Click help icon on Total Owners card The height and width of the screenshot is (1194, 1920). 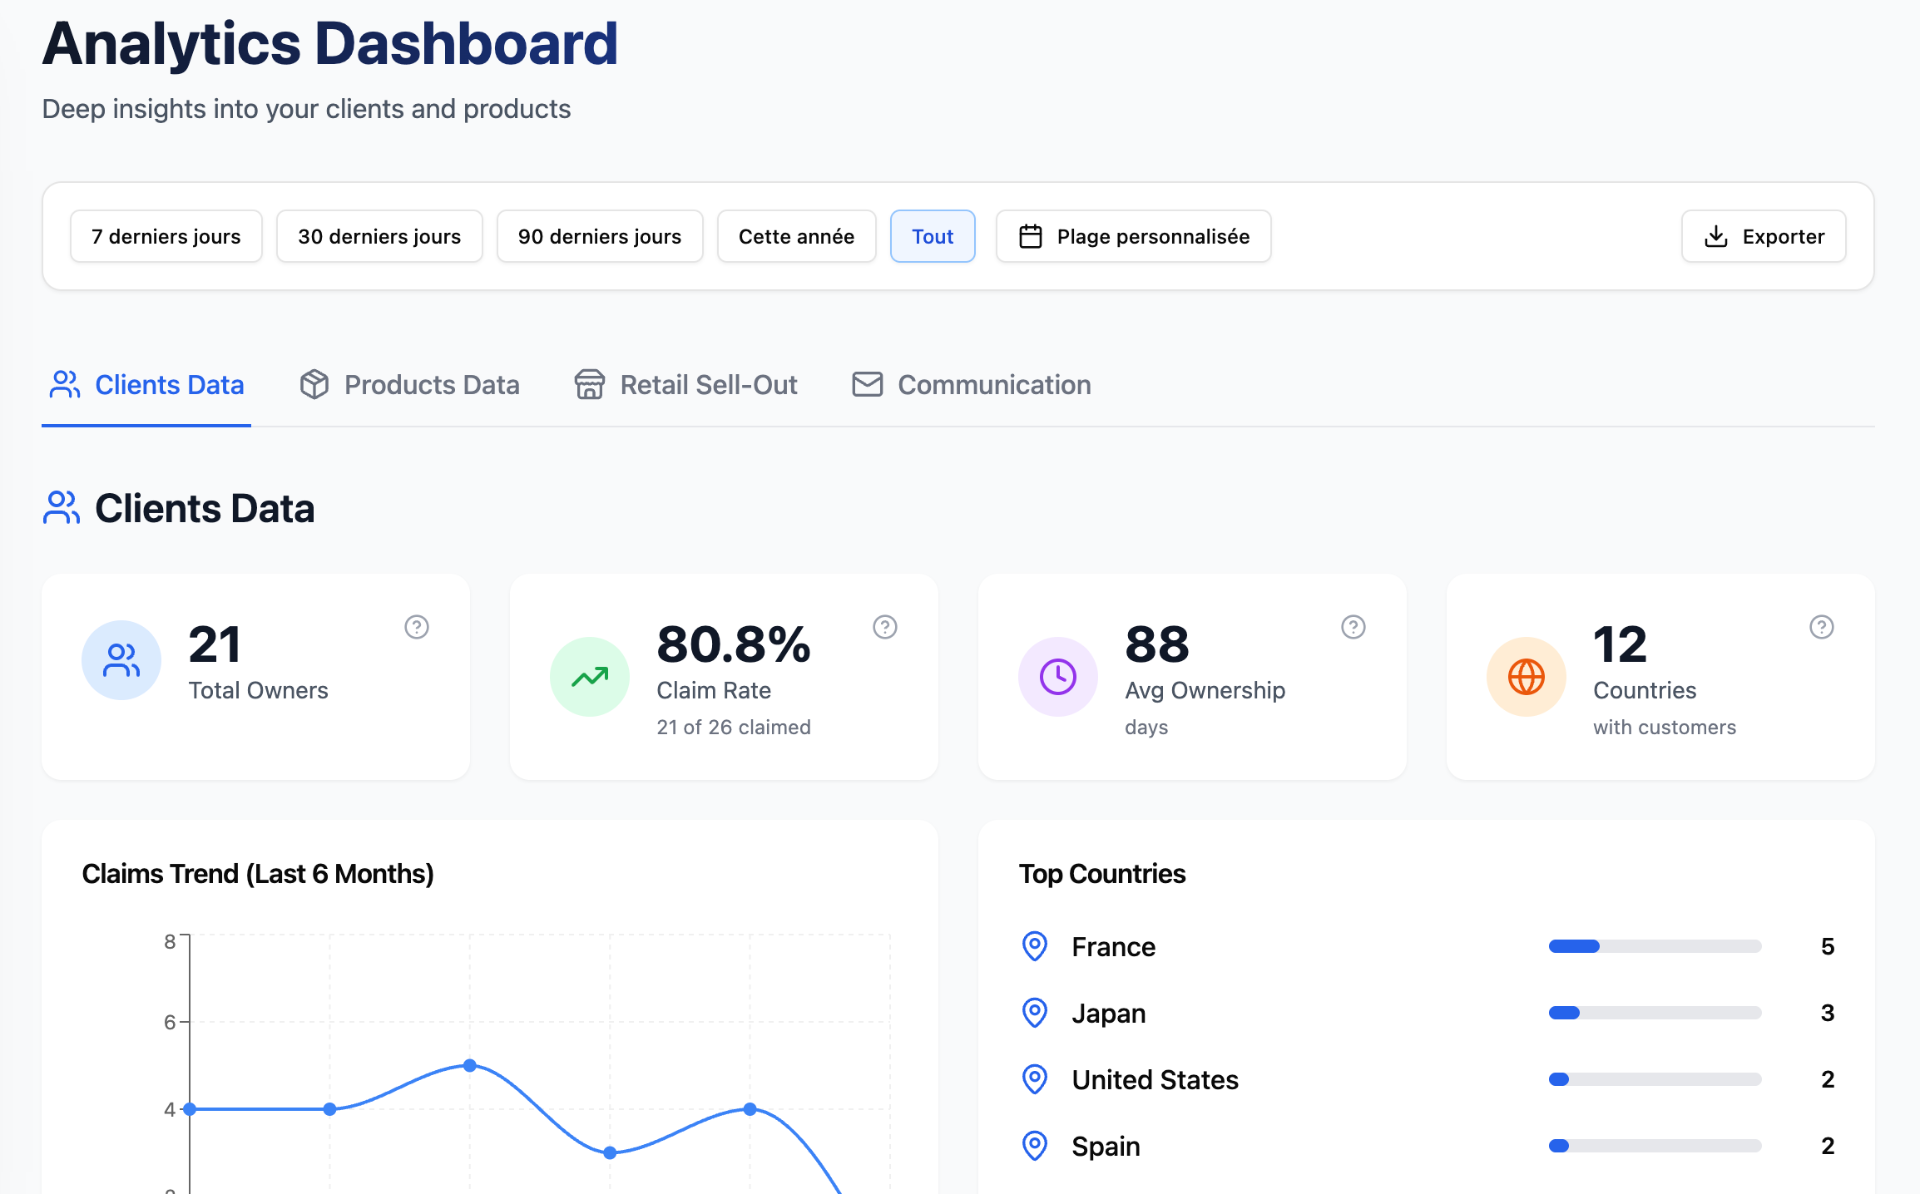pos(416,627)
